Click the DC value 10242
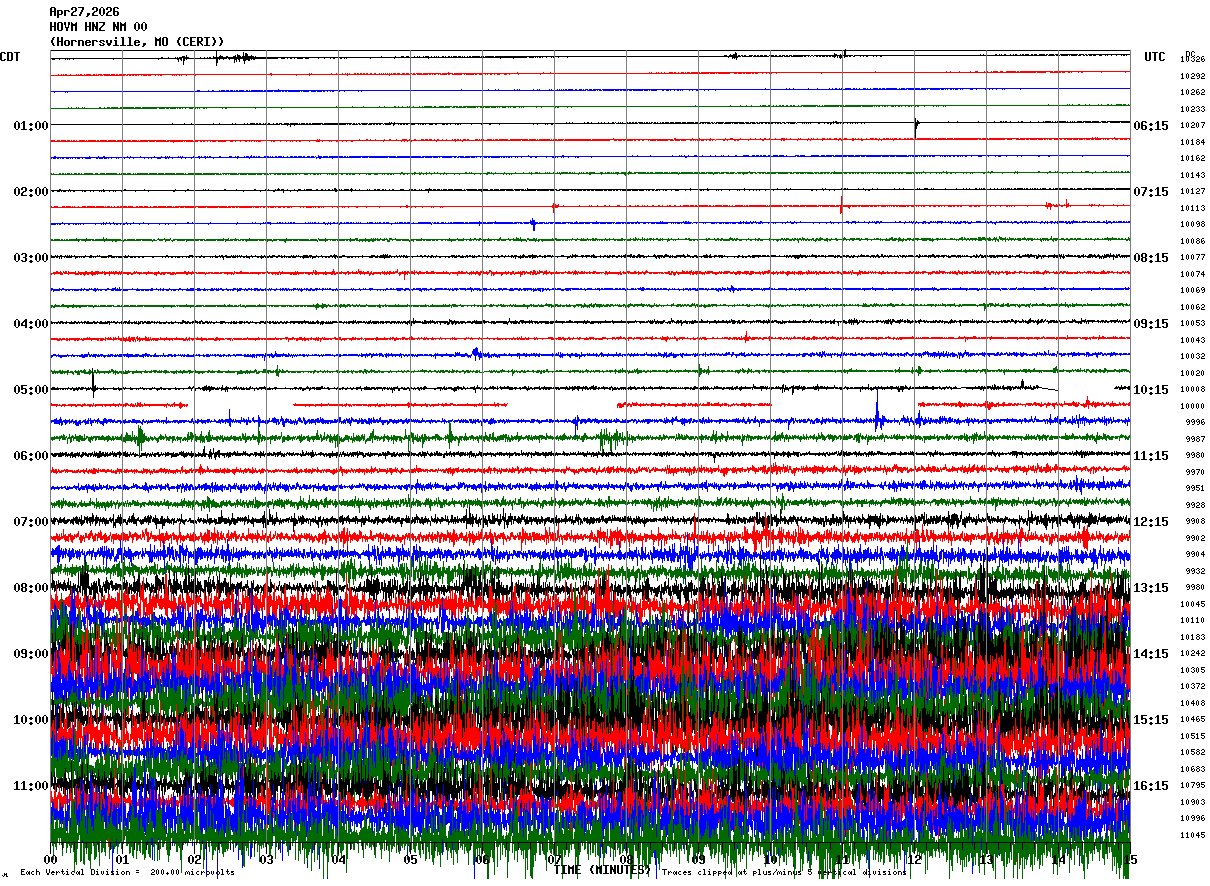1210x886 pixels. [x=1192, y=654]
